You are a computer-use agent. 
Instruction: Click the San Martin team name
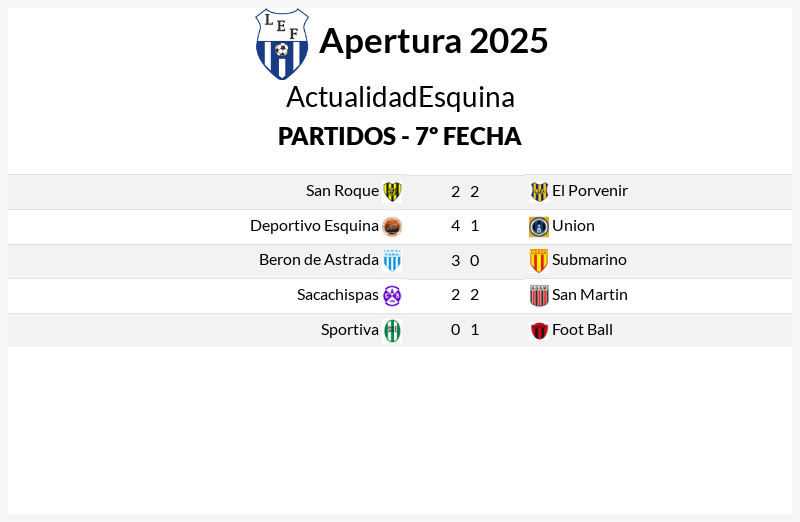pos(590,295)
